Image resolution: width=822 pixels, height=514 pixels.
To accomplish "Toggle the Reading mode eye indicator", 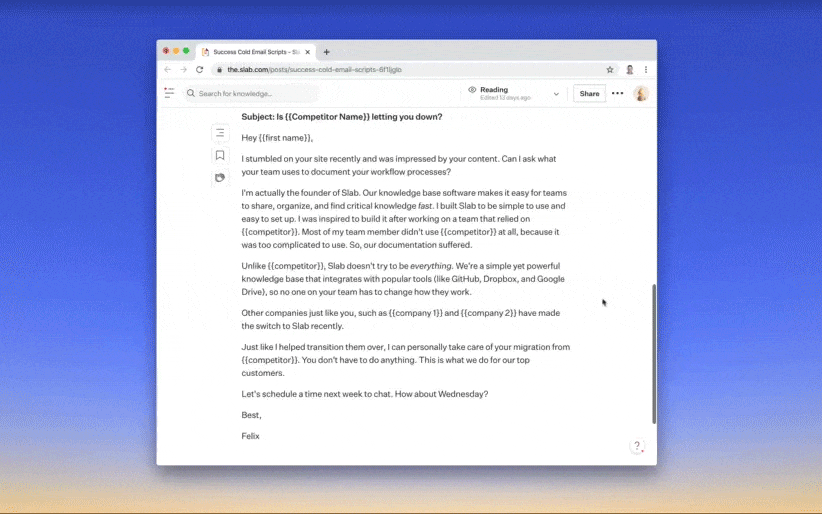I will click(x=472, y=90).
